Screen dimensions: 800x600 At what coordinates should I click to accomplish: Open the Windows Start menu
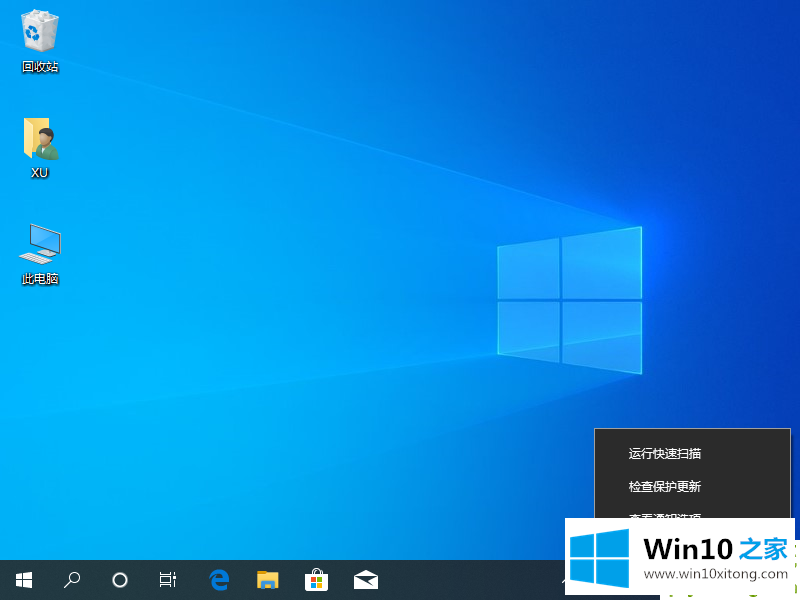pos(24,580)
